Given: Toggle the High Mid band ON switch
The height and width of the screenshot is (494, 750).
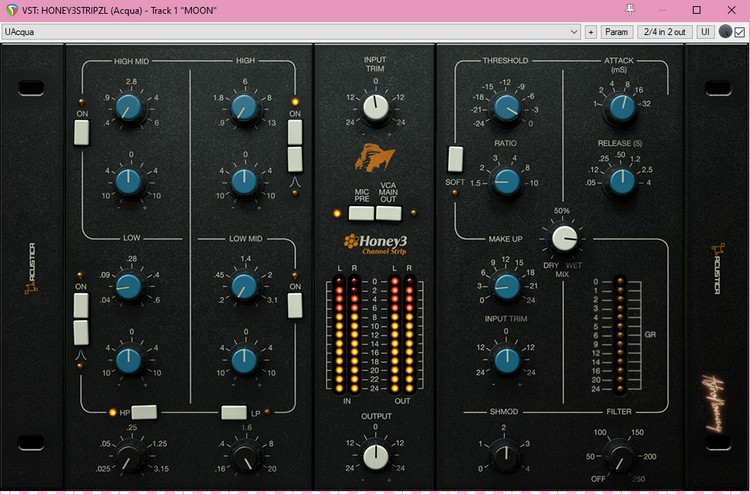Looking at the screenshot, I should 82,133.
